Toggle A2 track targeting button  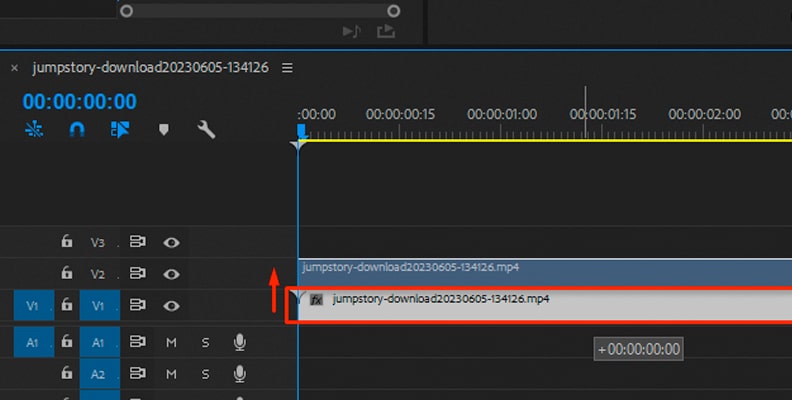(100, 374)
